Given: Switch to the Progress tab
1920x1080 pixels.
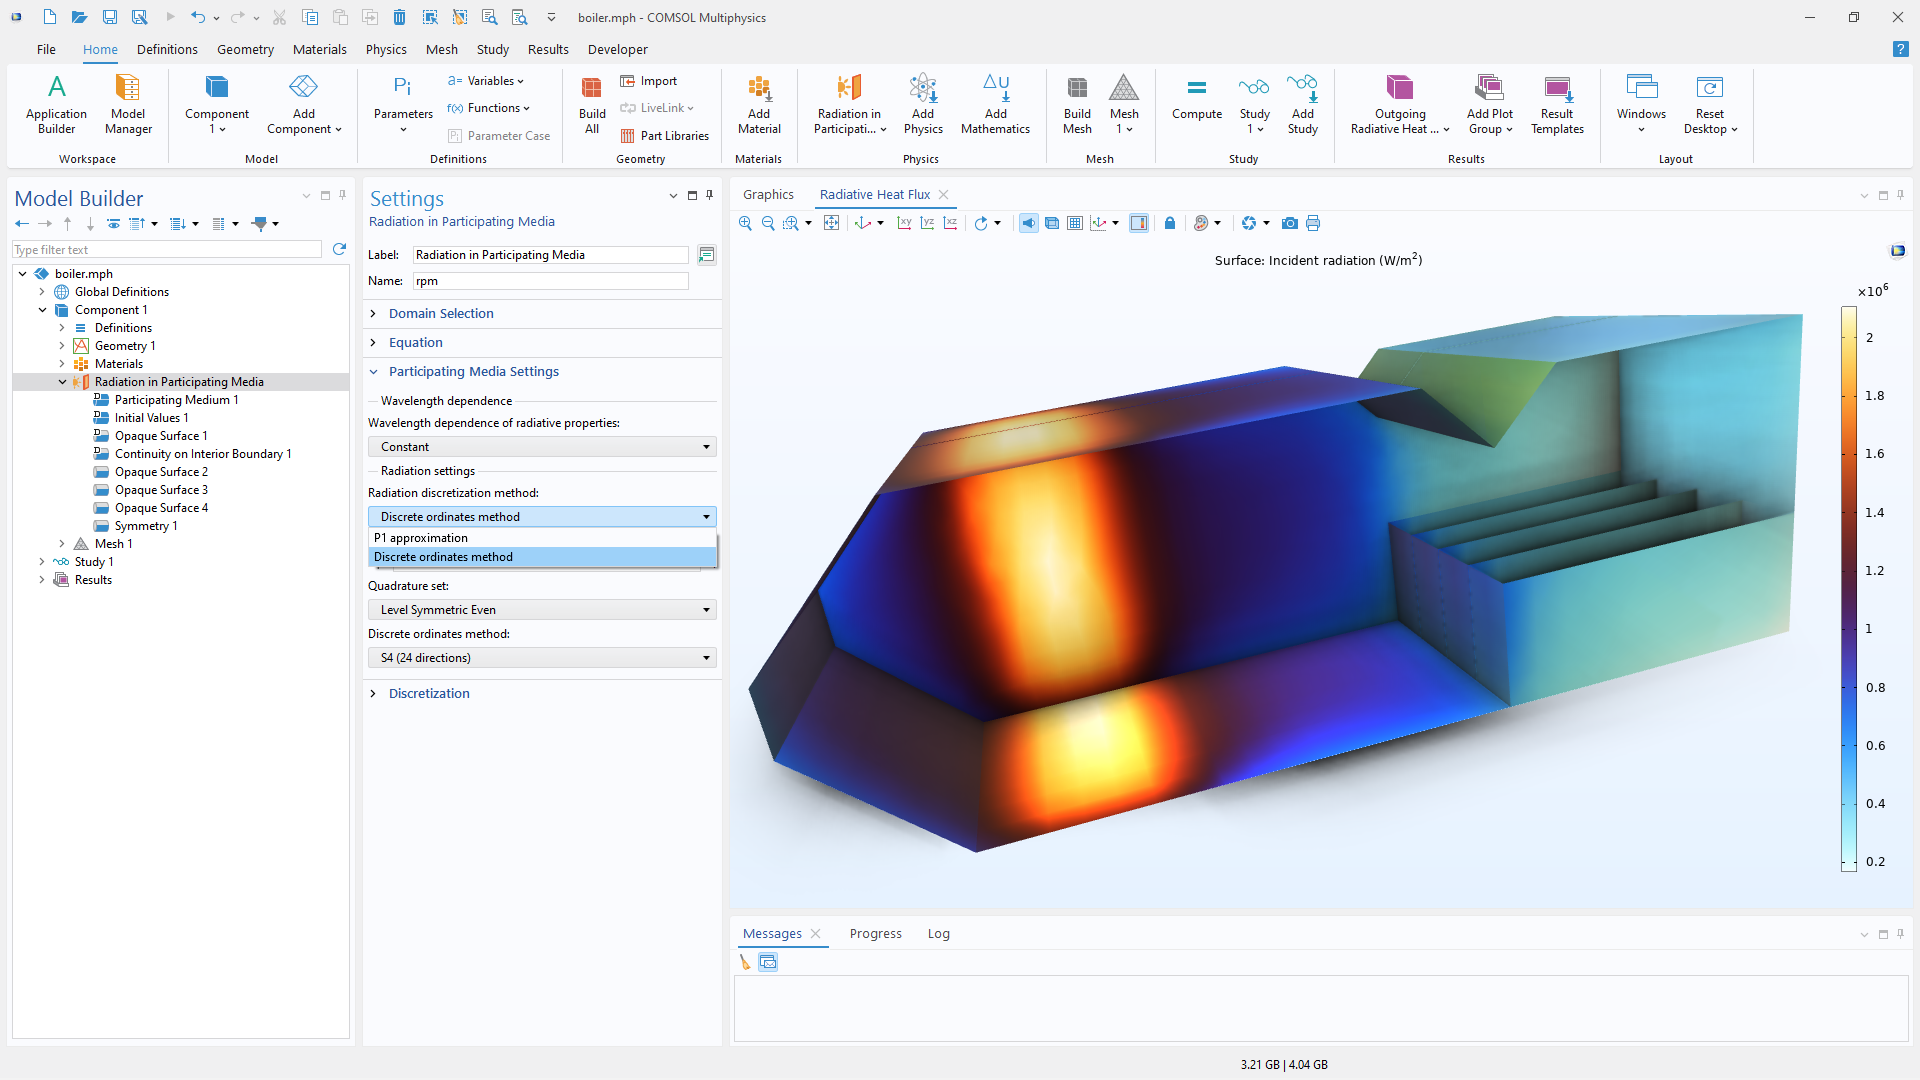Looking at the screenshot, I should click(x=875, y=933).
